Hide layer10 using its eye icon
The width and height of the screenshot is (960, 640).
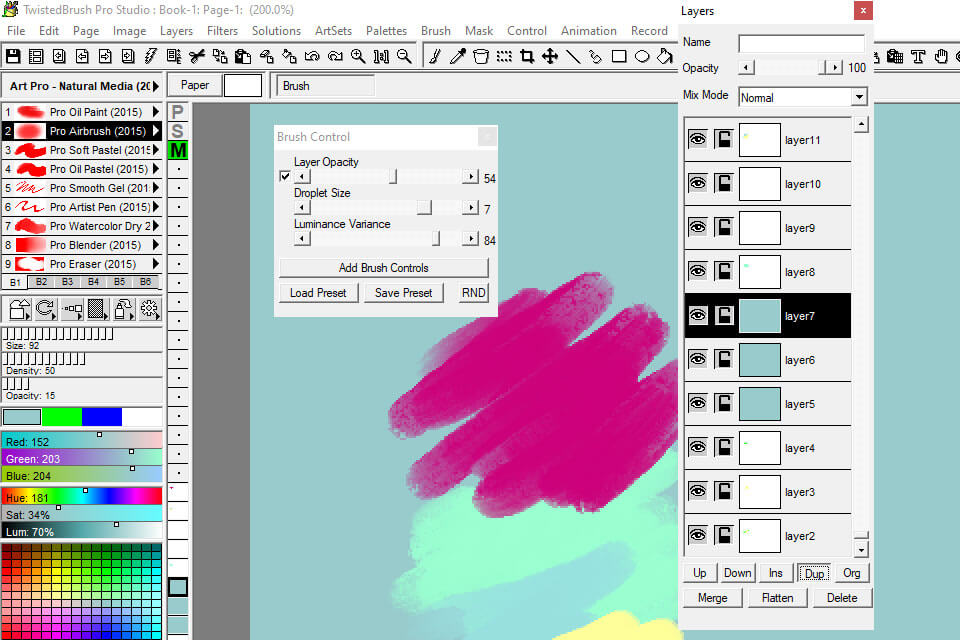click(x=697, y=183)
